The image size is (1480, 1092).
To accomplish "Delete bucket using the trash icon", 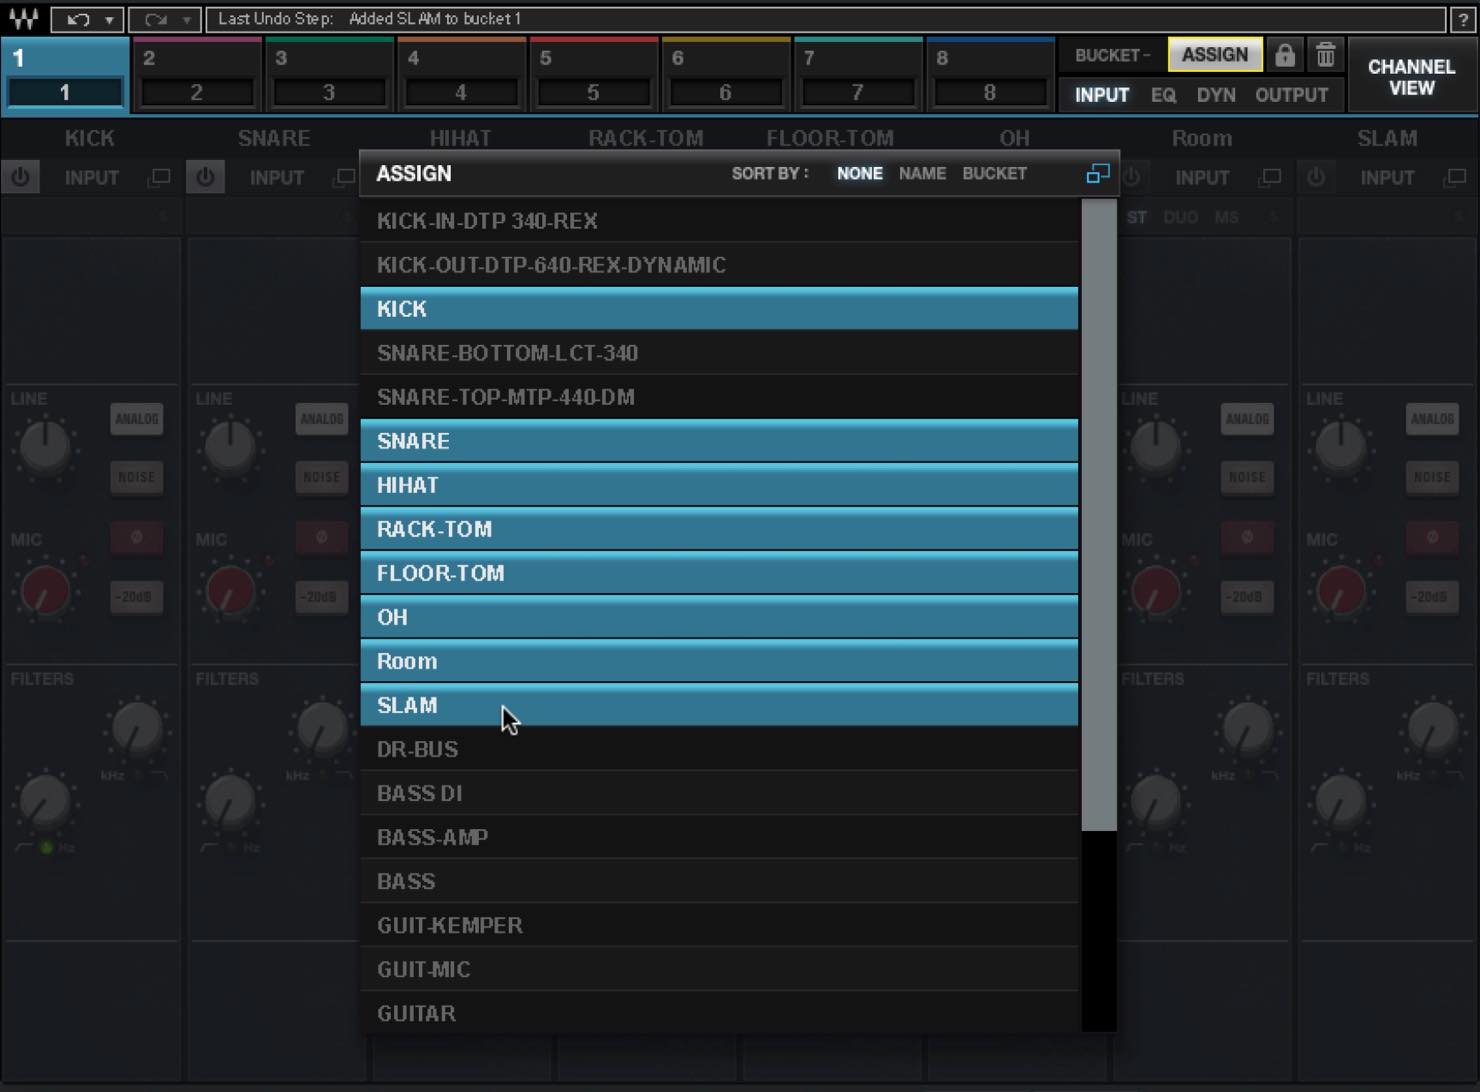I will (1325, 55).
